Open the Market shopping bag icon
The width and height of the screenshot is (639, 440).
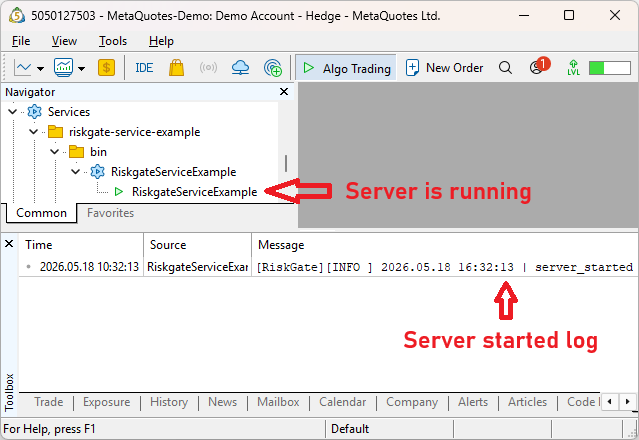(x=176, y=68)
